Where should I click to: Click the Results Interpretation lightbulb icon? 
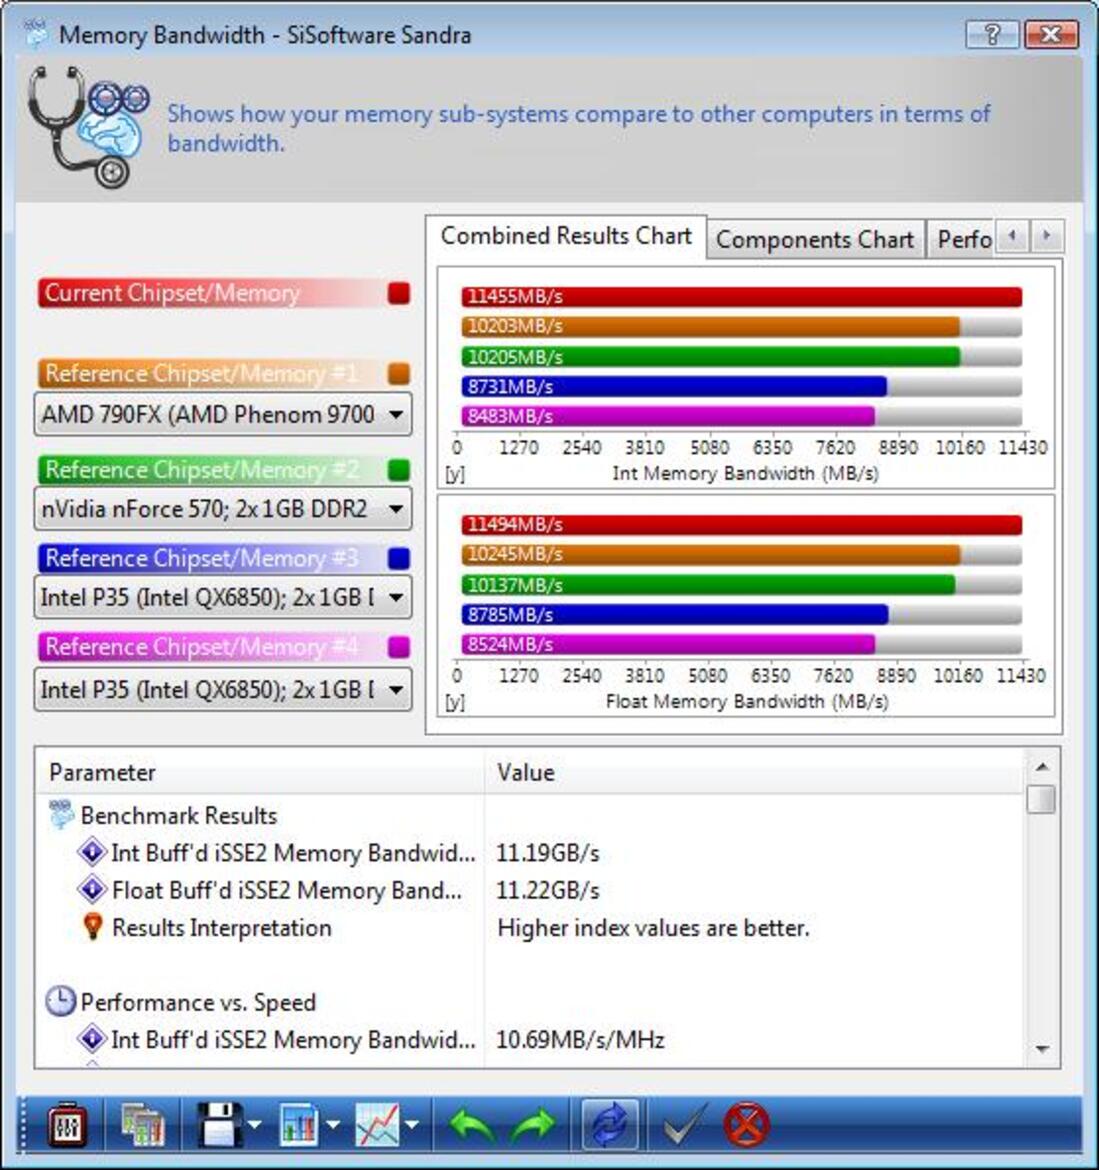93,927
